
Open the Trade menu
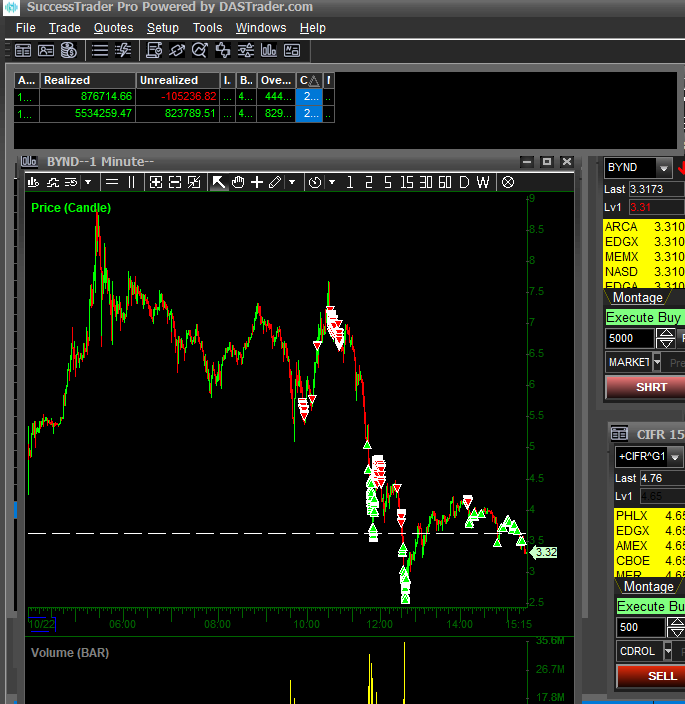pos(65,28)
